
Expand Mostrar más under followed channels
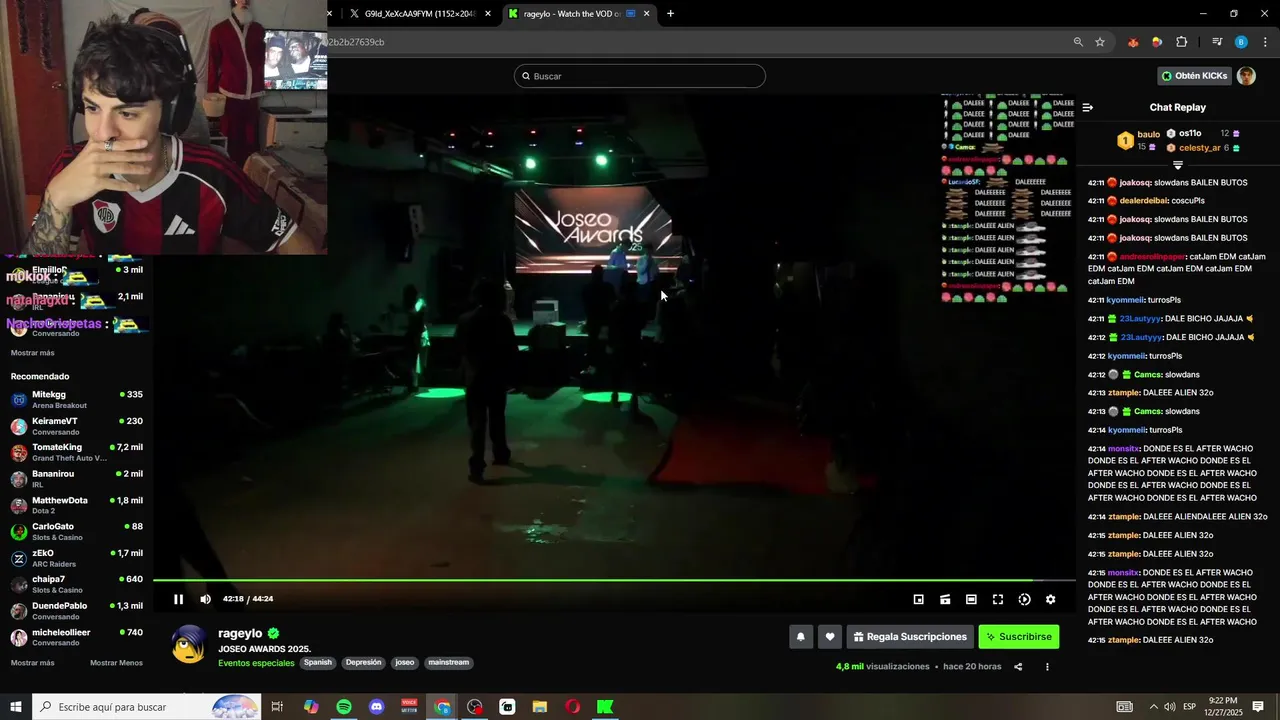33,353
